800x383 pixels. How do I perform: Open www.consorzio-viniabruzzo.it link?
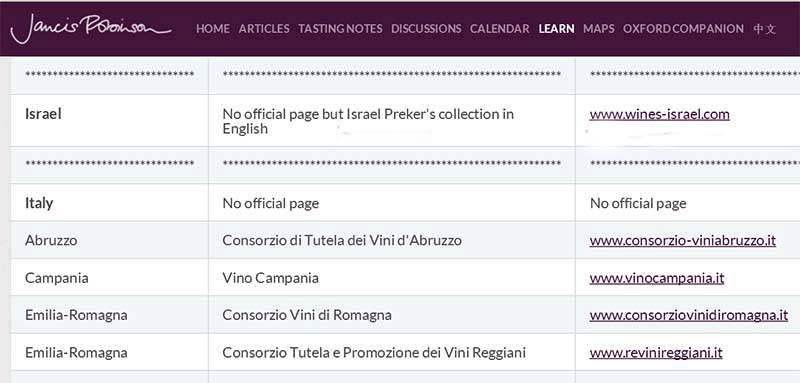click(x=683, y=240)
